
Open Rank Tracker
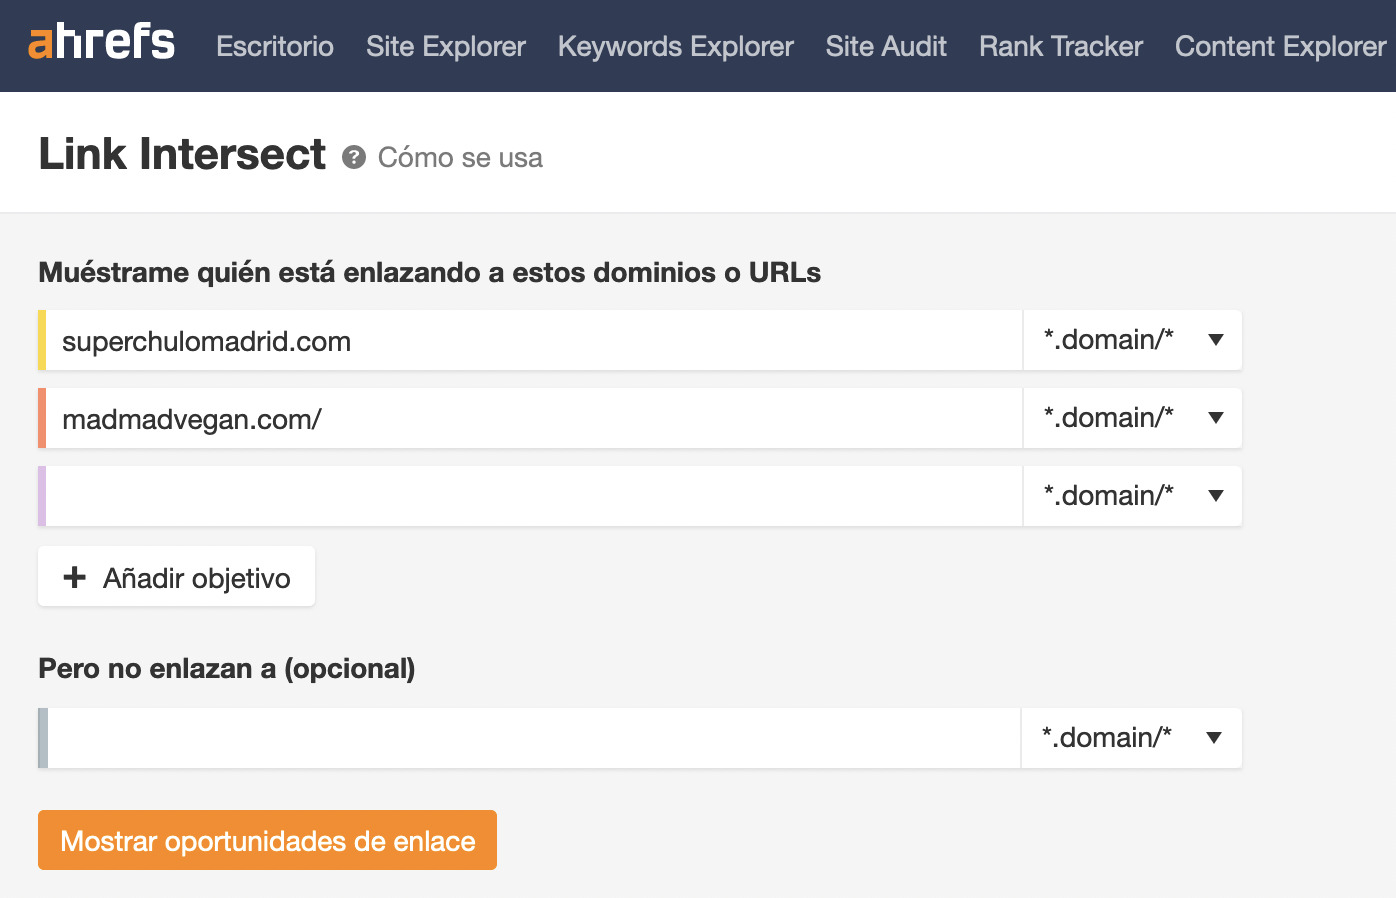click(1061, 46)
